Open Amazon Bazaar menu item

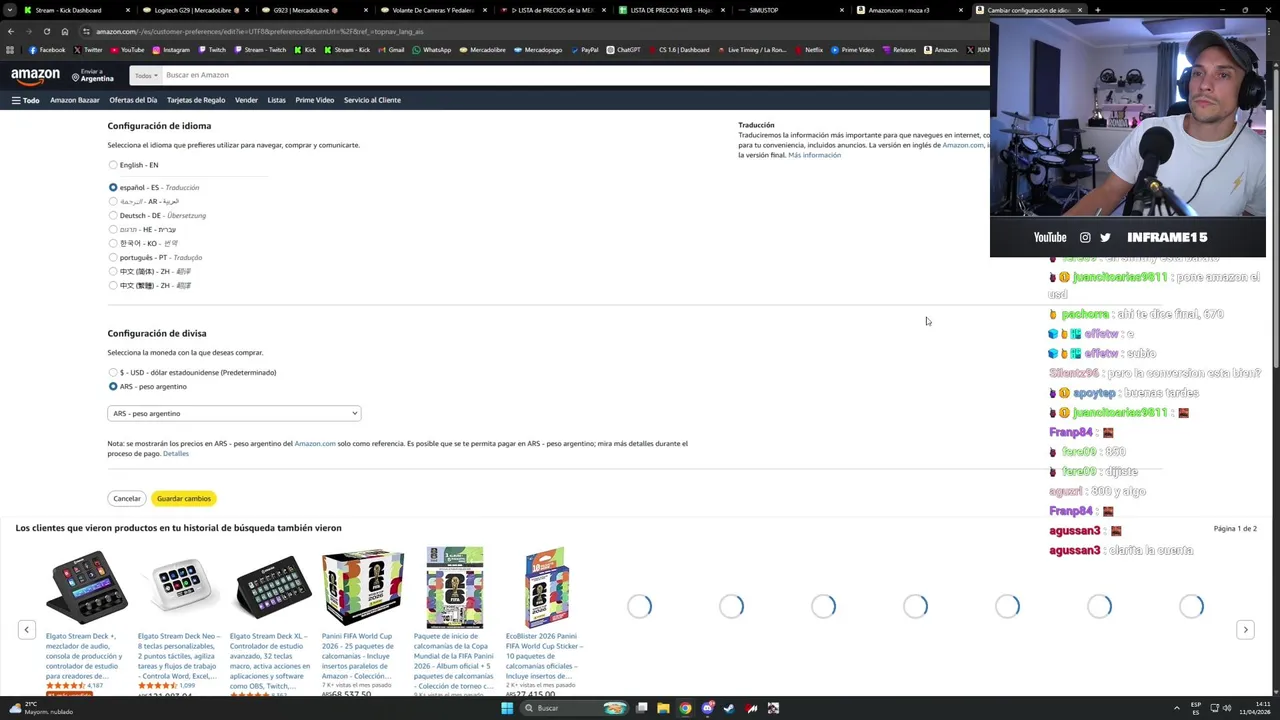pos(75,100)
